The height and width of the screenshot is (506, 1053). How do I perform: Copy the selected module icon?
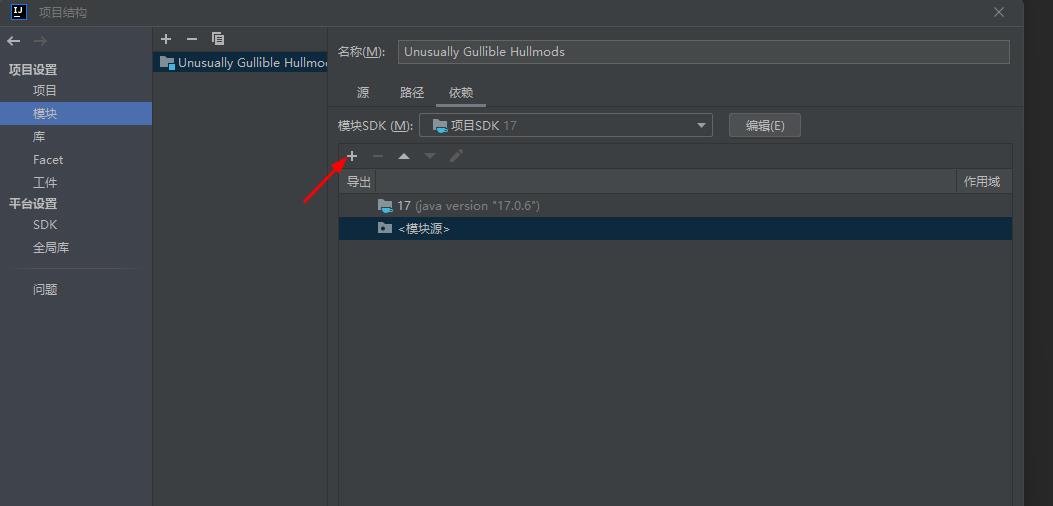point(218,39)
